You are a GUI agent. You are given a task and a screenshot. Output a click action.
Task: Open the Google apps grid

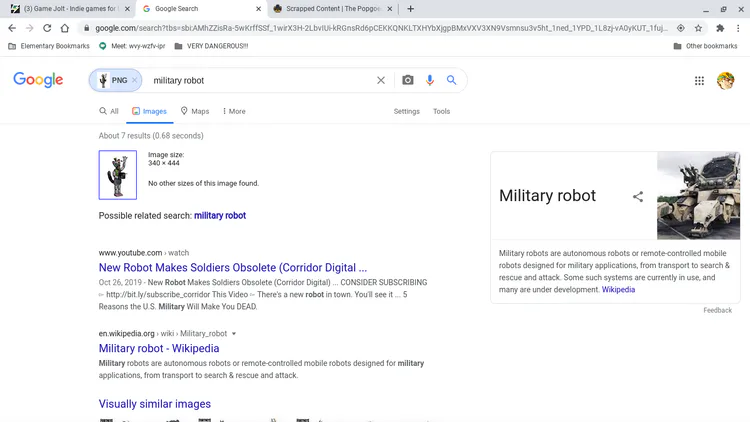pyautogui.click(x=699, y=81)
